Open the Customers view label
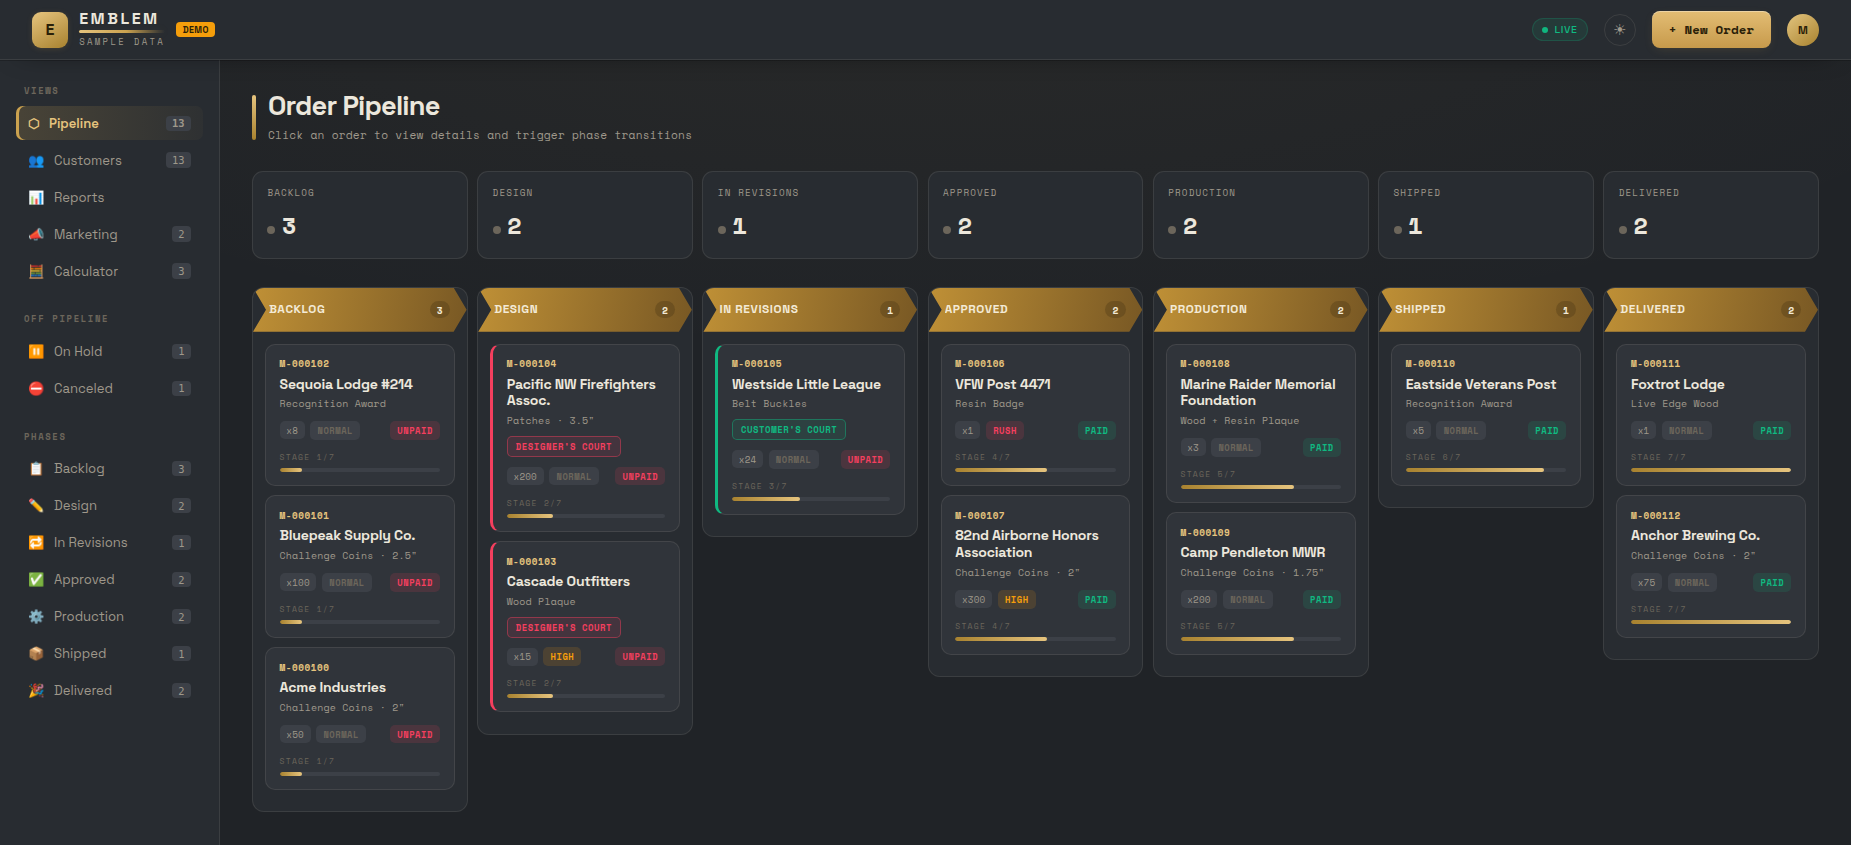The width and height of the screenshot is (1851, 845). (88, 161)
